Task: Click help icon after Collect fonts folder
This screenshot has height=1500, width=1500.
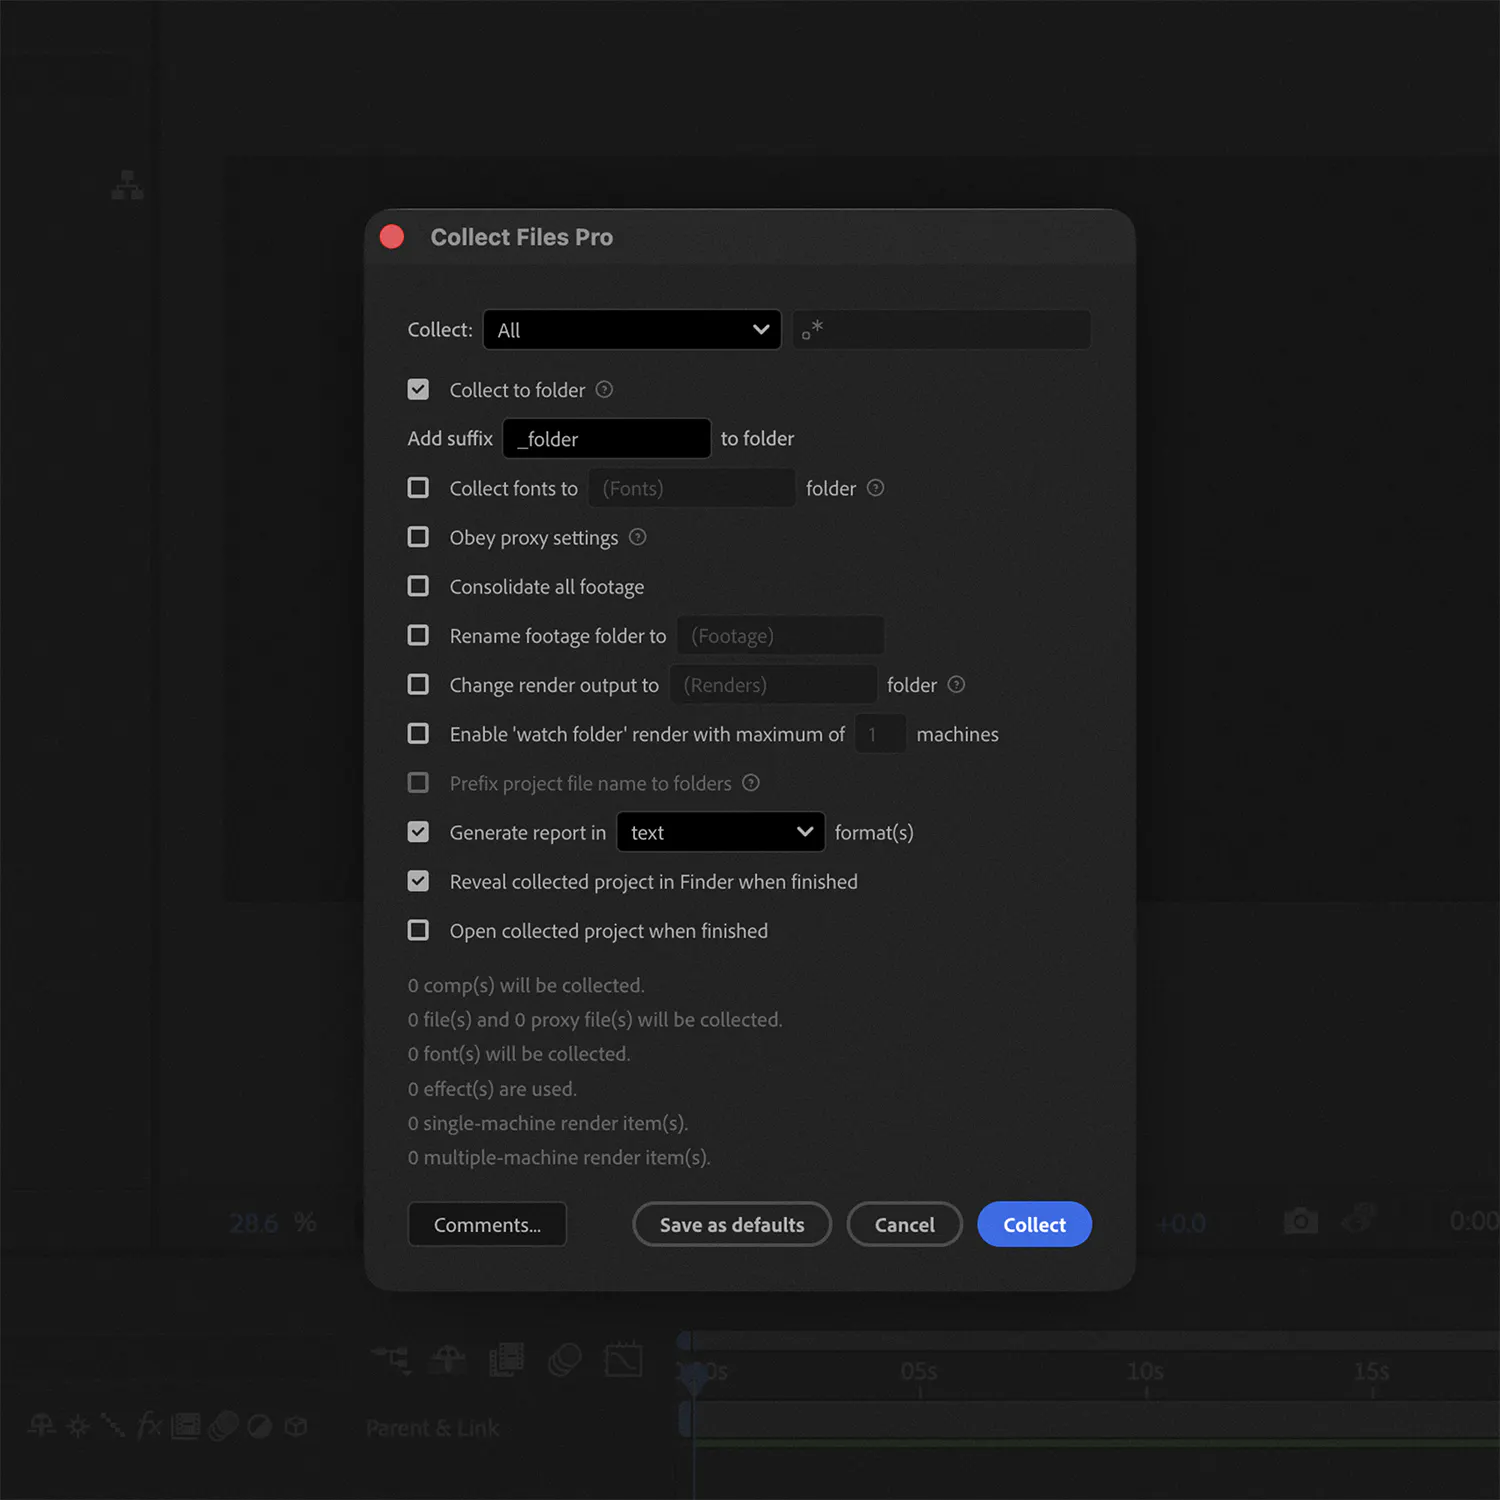Action: pyautogui.click(x=875, y=488)
